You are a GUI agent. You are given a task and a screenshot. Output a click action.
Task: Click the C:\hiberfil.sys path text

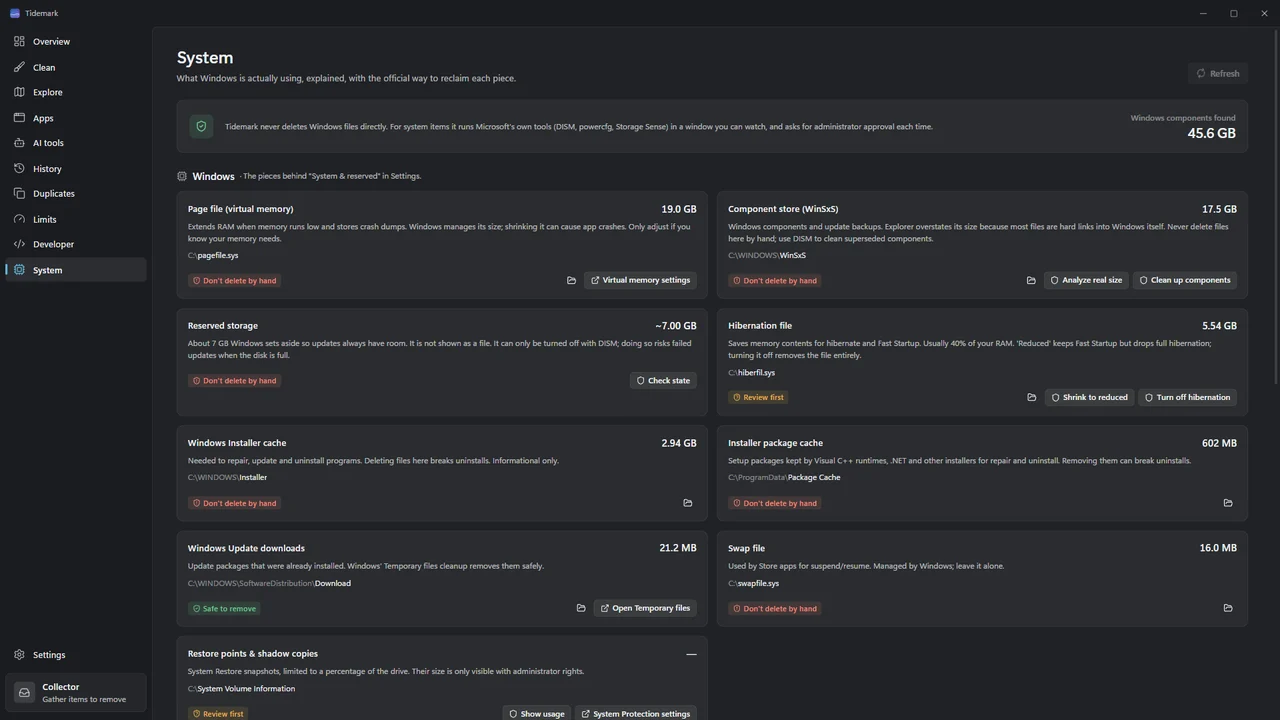point(751,372)
